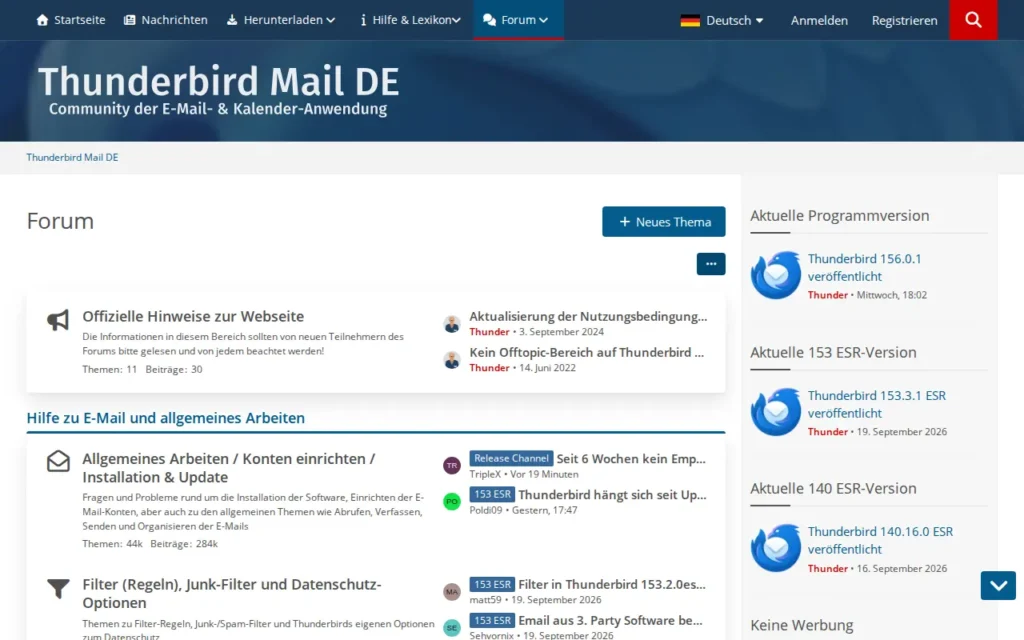
Task: Click the funnel icon of Filter (Regeln)
Action: point(58,588)
